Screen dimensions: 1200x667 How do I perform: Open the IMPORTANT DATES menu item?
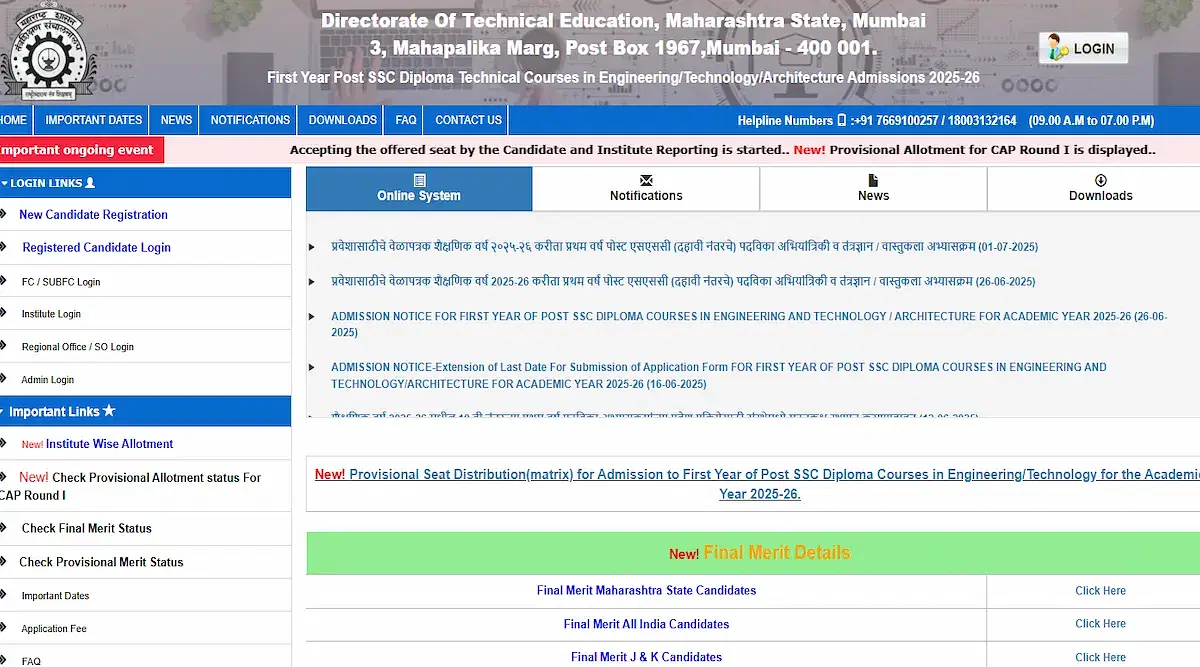(94, 120)
